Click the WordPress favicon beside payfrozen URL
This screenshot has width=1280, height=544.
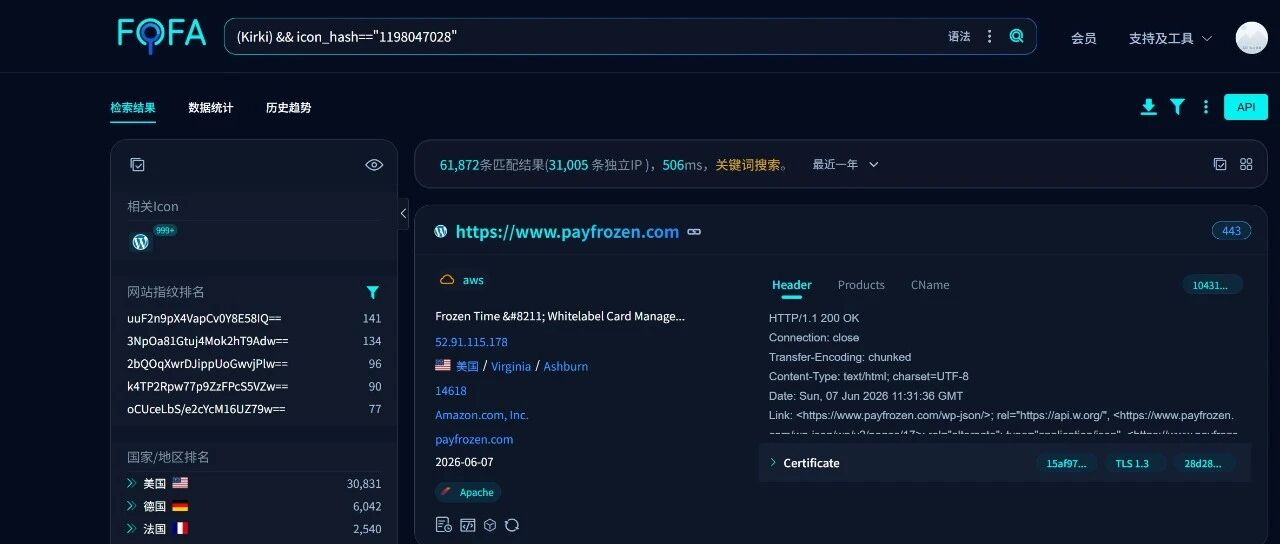(441, 231)
